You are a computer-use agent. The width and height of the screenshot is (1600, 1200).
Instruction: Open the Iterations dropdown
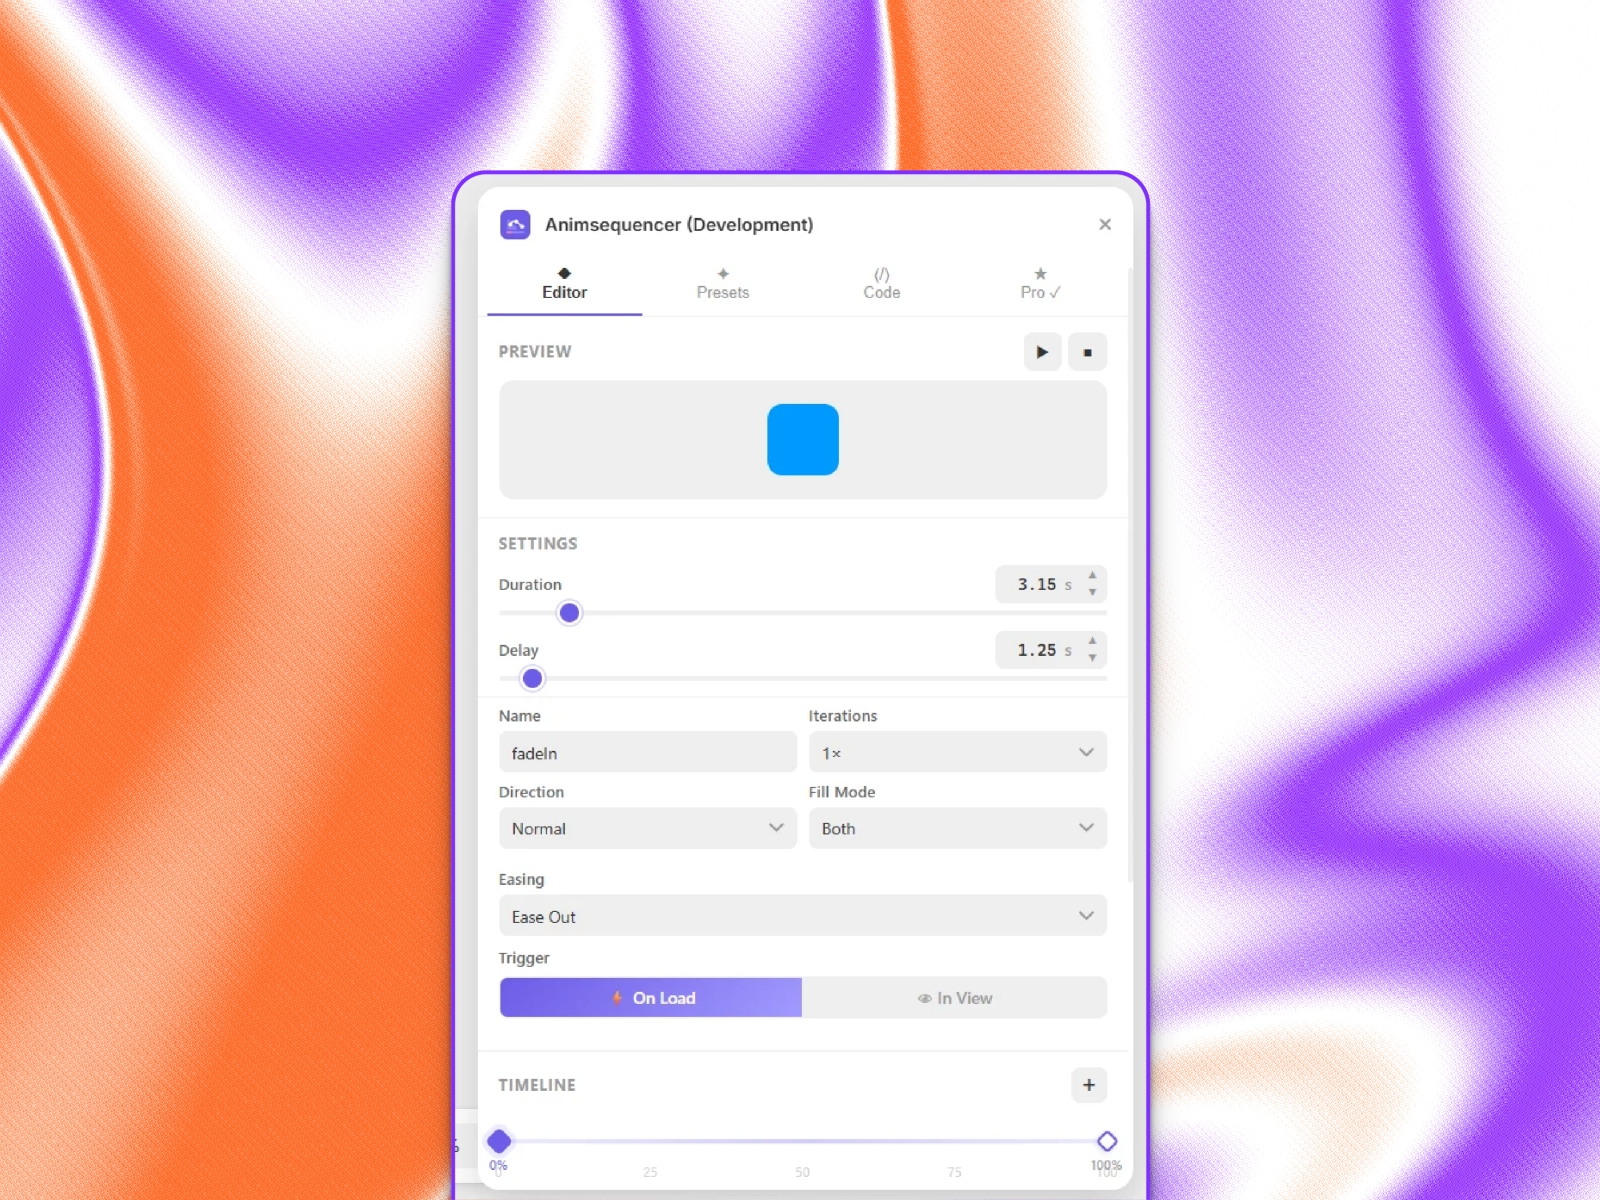(957, 752)
